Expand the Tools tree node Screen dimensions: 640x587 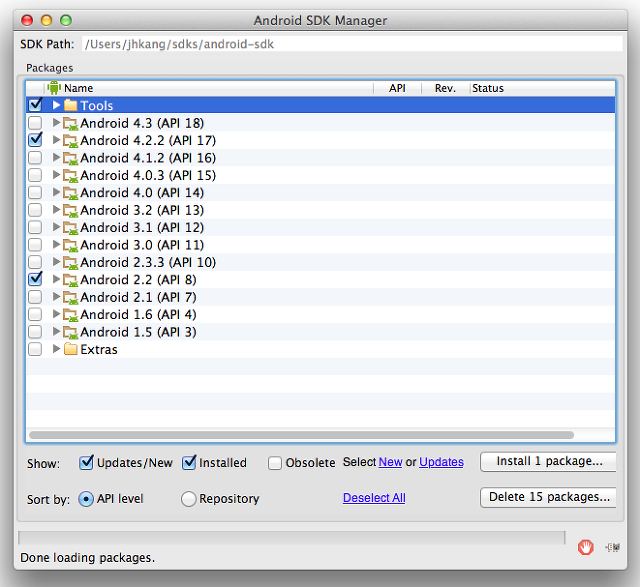click(x=56, y=105)
